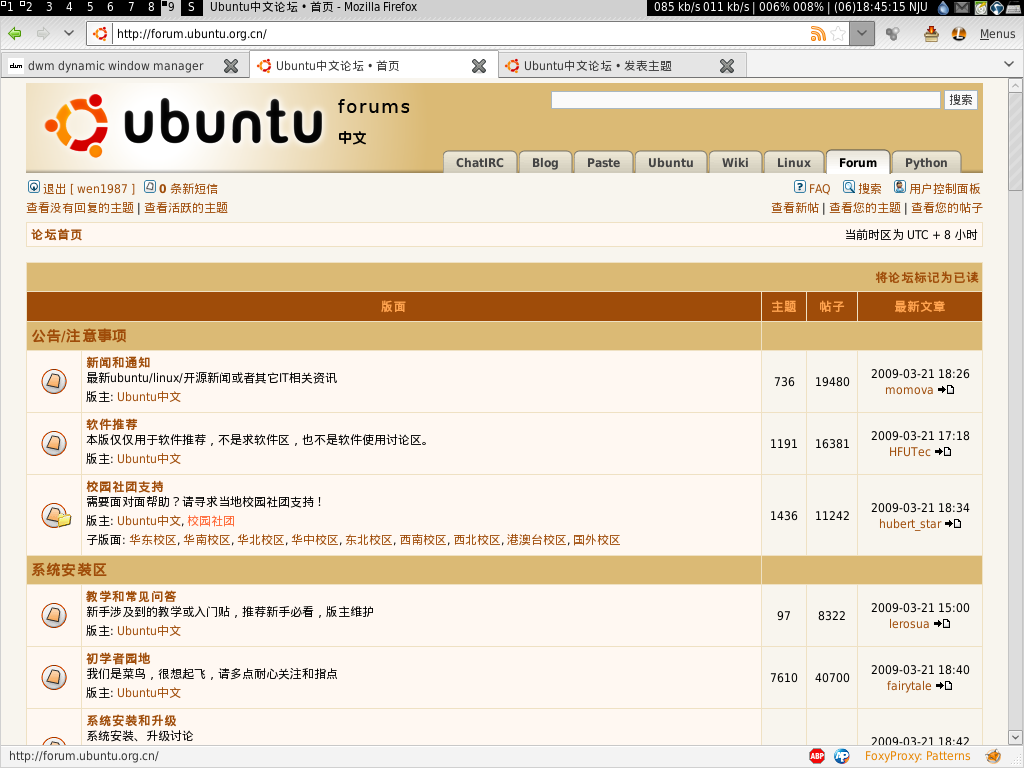Image resolution: width=1024 pixels, height=768 pixels.
Task: Open the list-all-tabs dropdown arrow
Action: 1009,65
